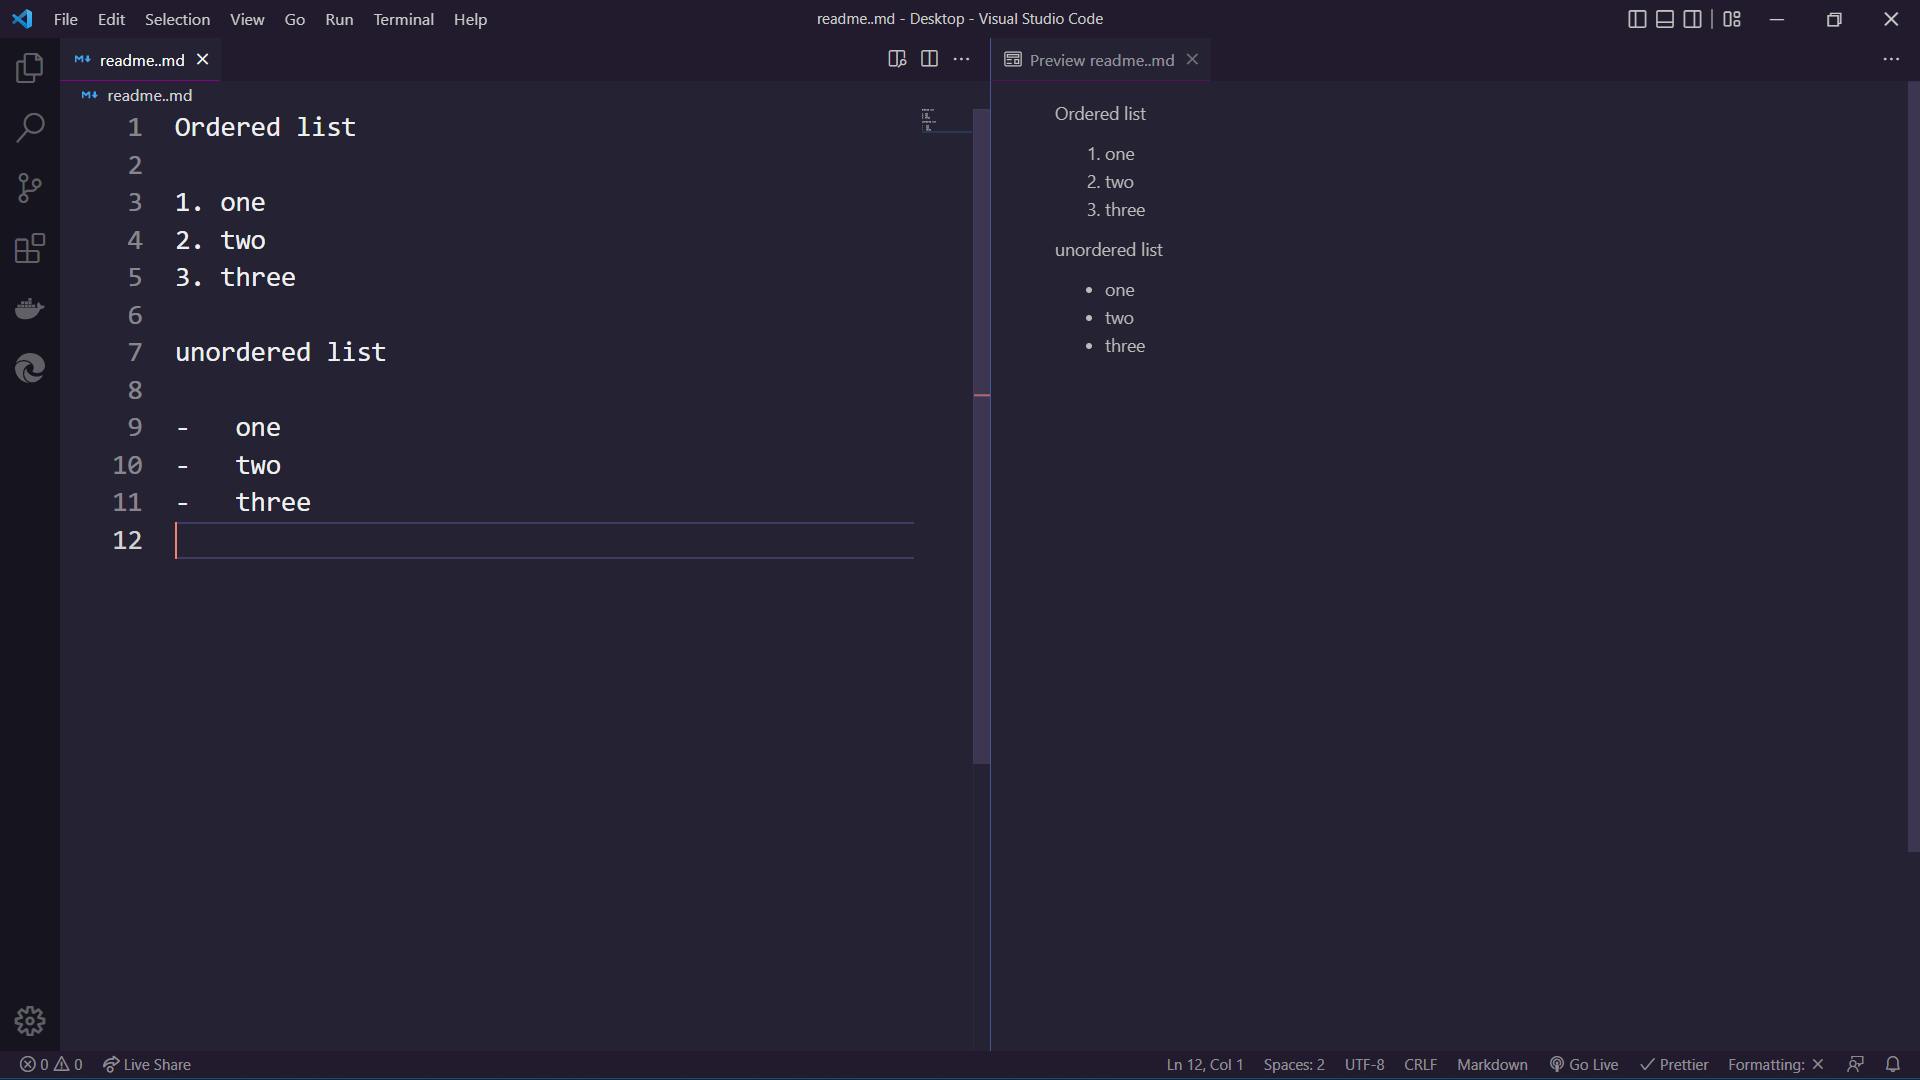Image resolution: width=1920 pixels, height=1080 pixels.
Task: Click 'unordered list' text in editor
Action: pyautogui.click(x=280, y=353)
